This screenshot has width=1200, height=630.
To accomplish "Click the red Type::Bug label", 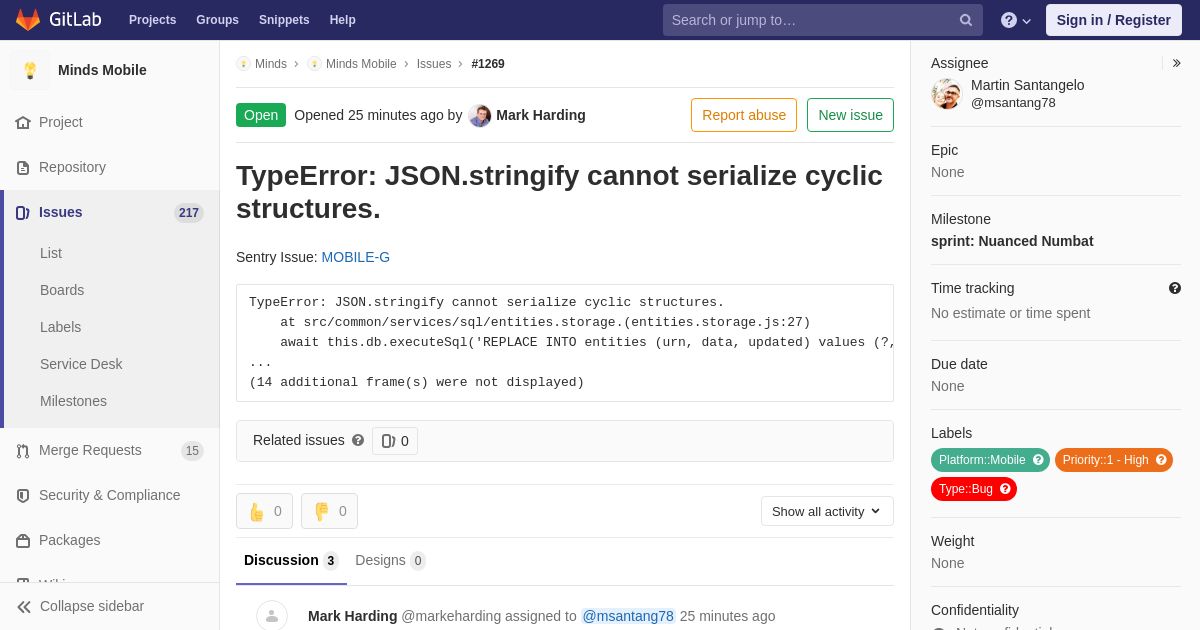I will tap(974, 489).
